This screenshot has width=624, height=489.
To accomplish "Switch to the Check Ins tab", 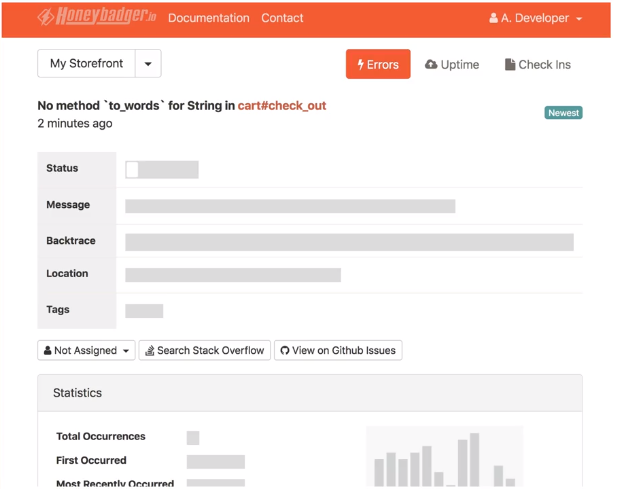I will pos(538,64).
